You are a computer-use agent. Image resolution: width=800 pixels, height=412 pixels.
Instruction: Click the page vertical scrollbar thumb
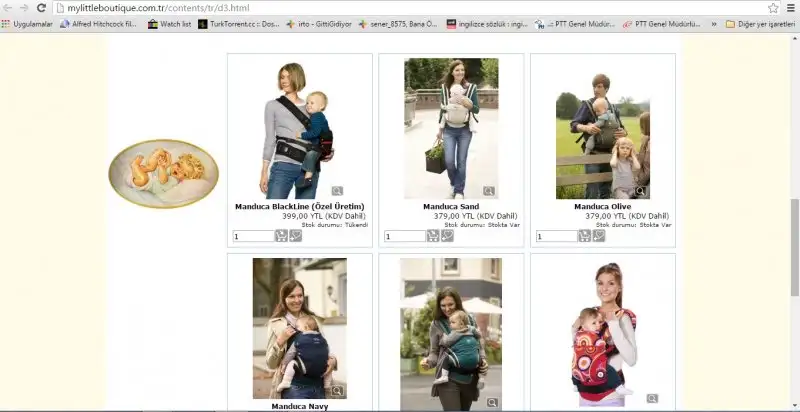tap(794, 247)
